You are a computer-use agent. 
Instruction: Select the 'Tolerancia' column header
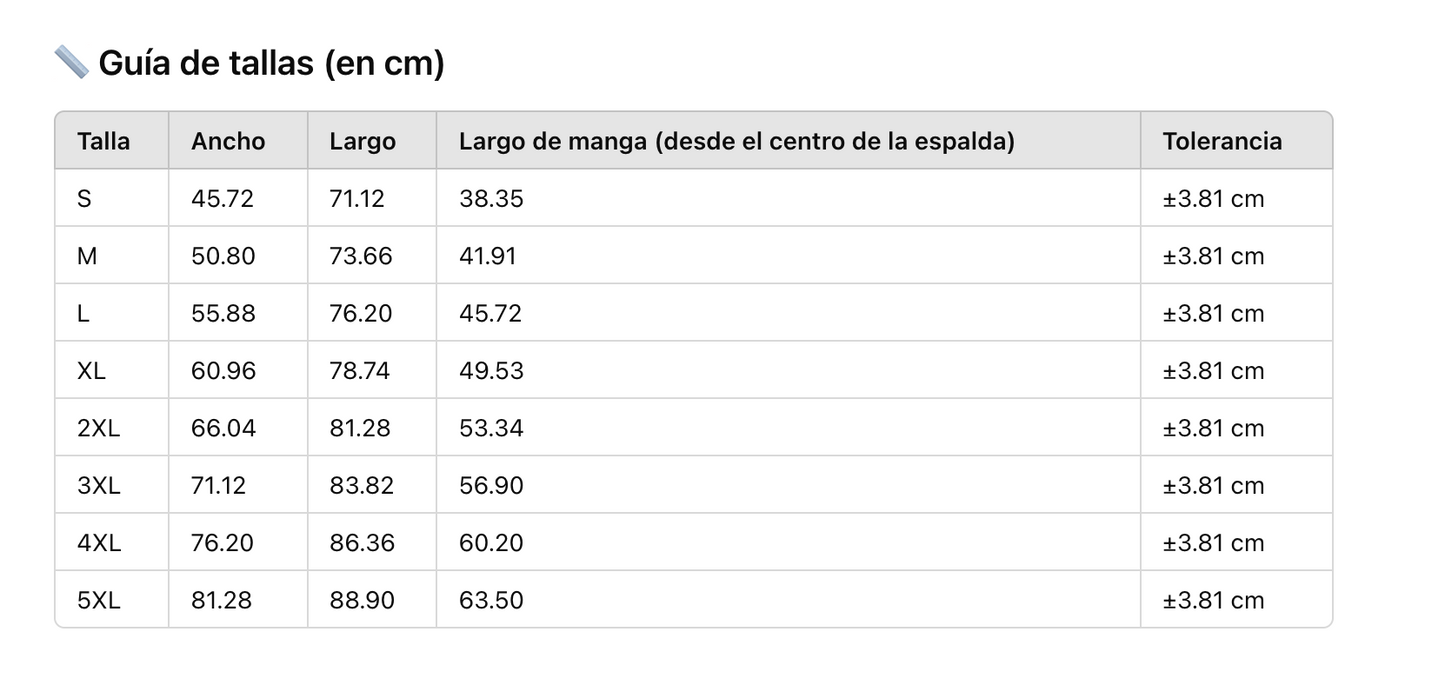coord(1222,141)
